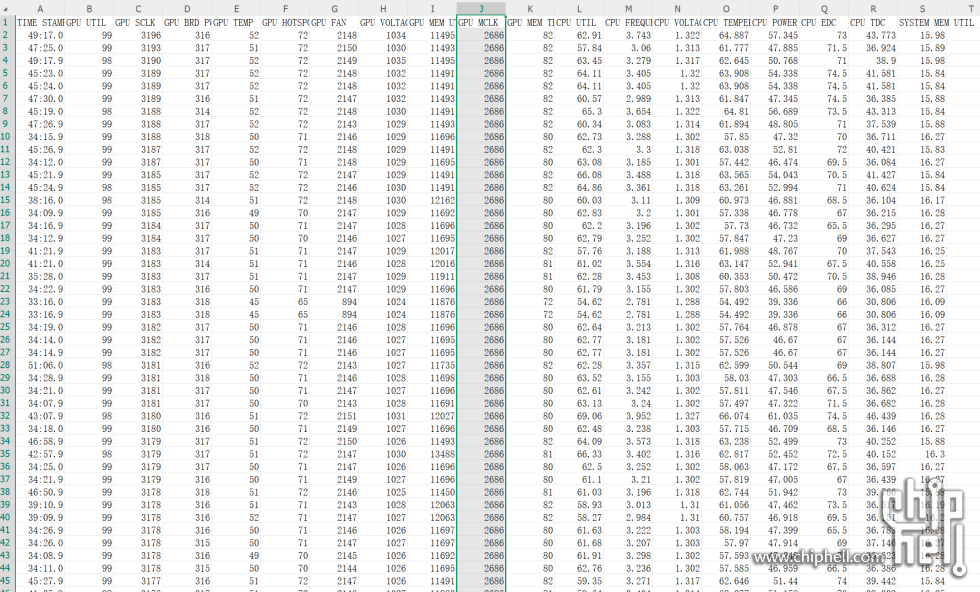Select the time stamp cell "49:17.0"

point(40,35)
